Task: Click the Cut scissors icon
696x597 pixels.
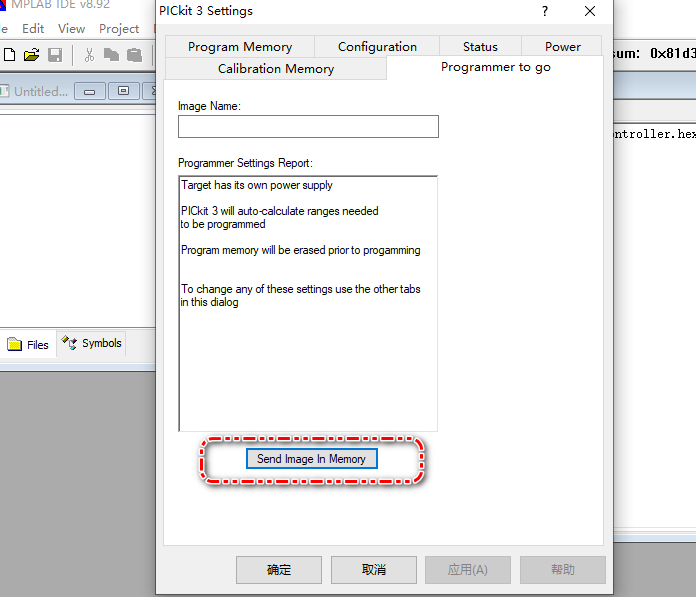Action: (x=89, y=55)
